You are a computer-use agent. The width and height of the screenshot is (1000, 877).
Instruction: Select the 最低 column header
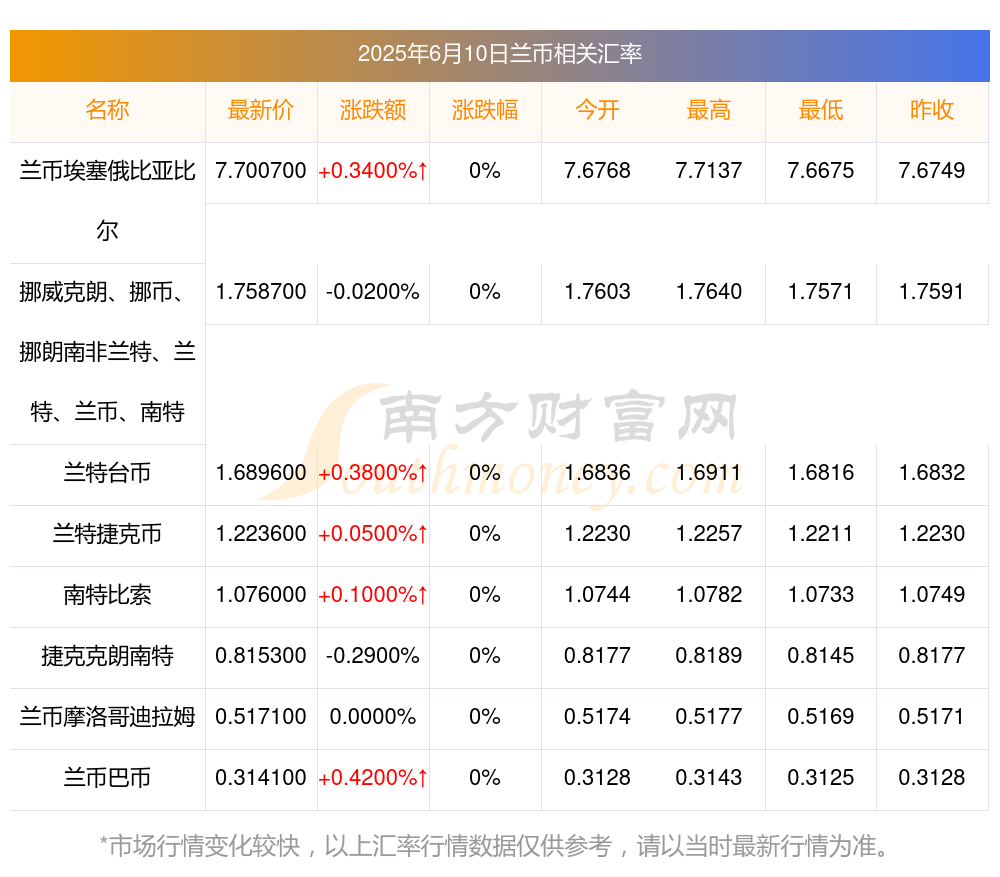pyautogui.click(x=821, y=110)
